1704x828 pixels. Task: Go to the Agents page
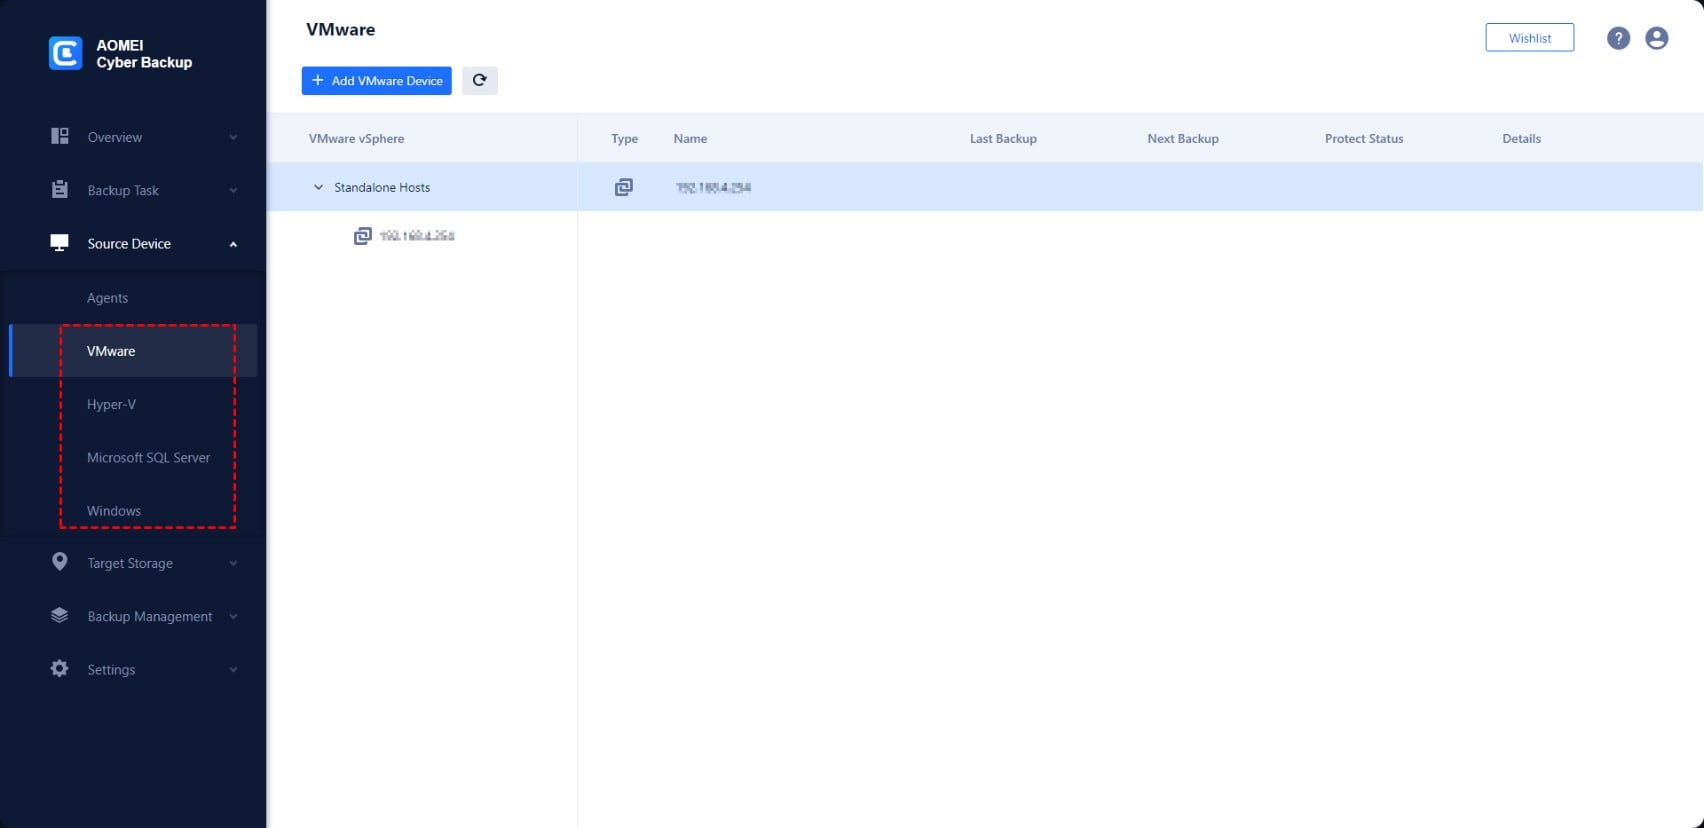[107, 298]
